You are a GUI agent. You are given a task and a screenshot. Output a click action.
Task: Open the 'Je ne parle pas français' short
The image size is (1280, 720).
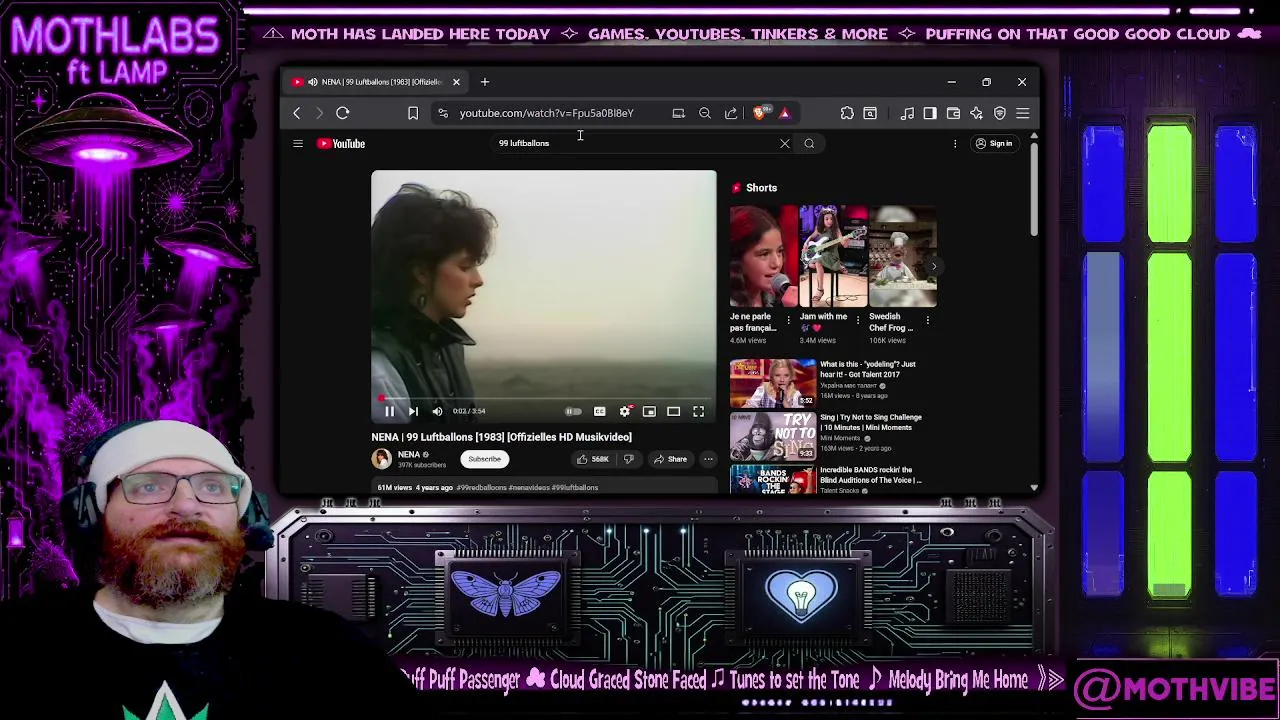(x=763, y=256)
